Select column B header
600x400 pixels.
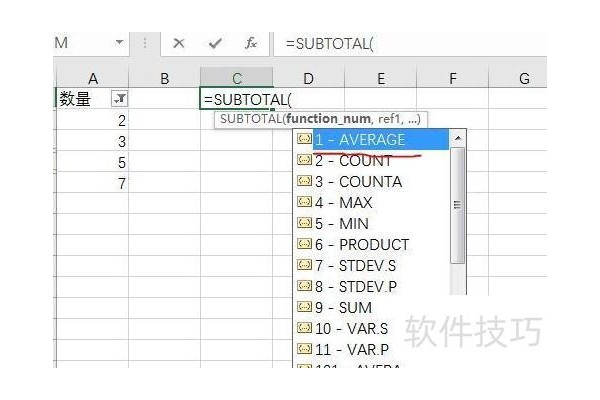point(164,78)
